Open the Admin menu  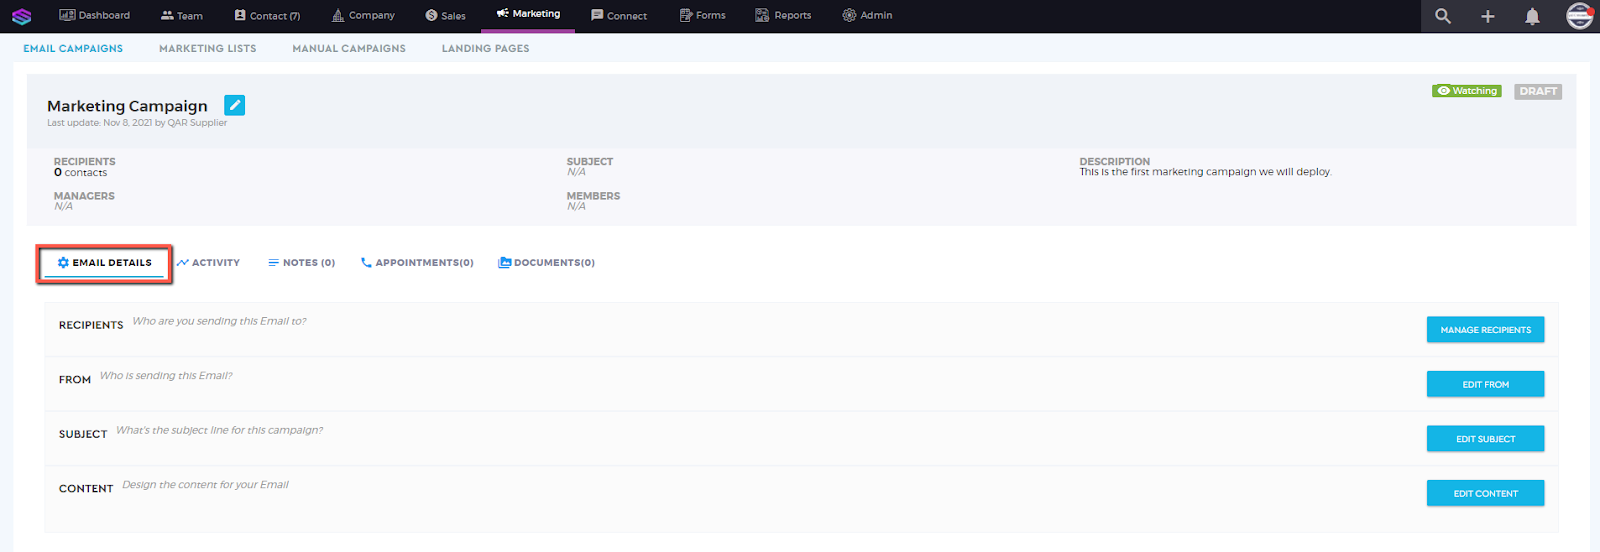coord(867,15)
